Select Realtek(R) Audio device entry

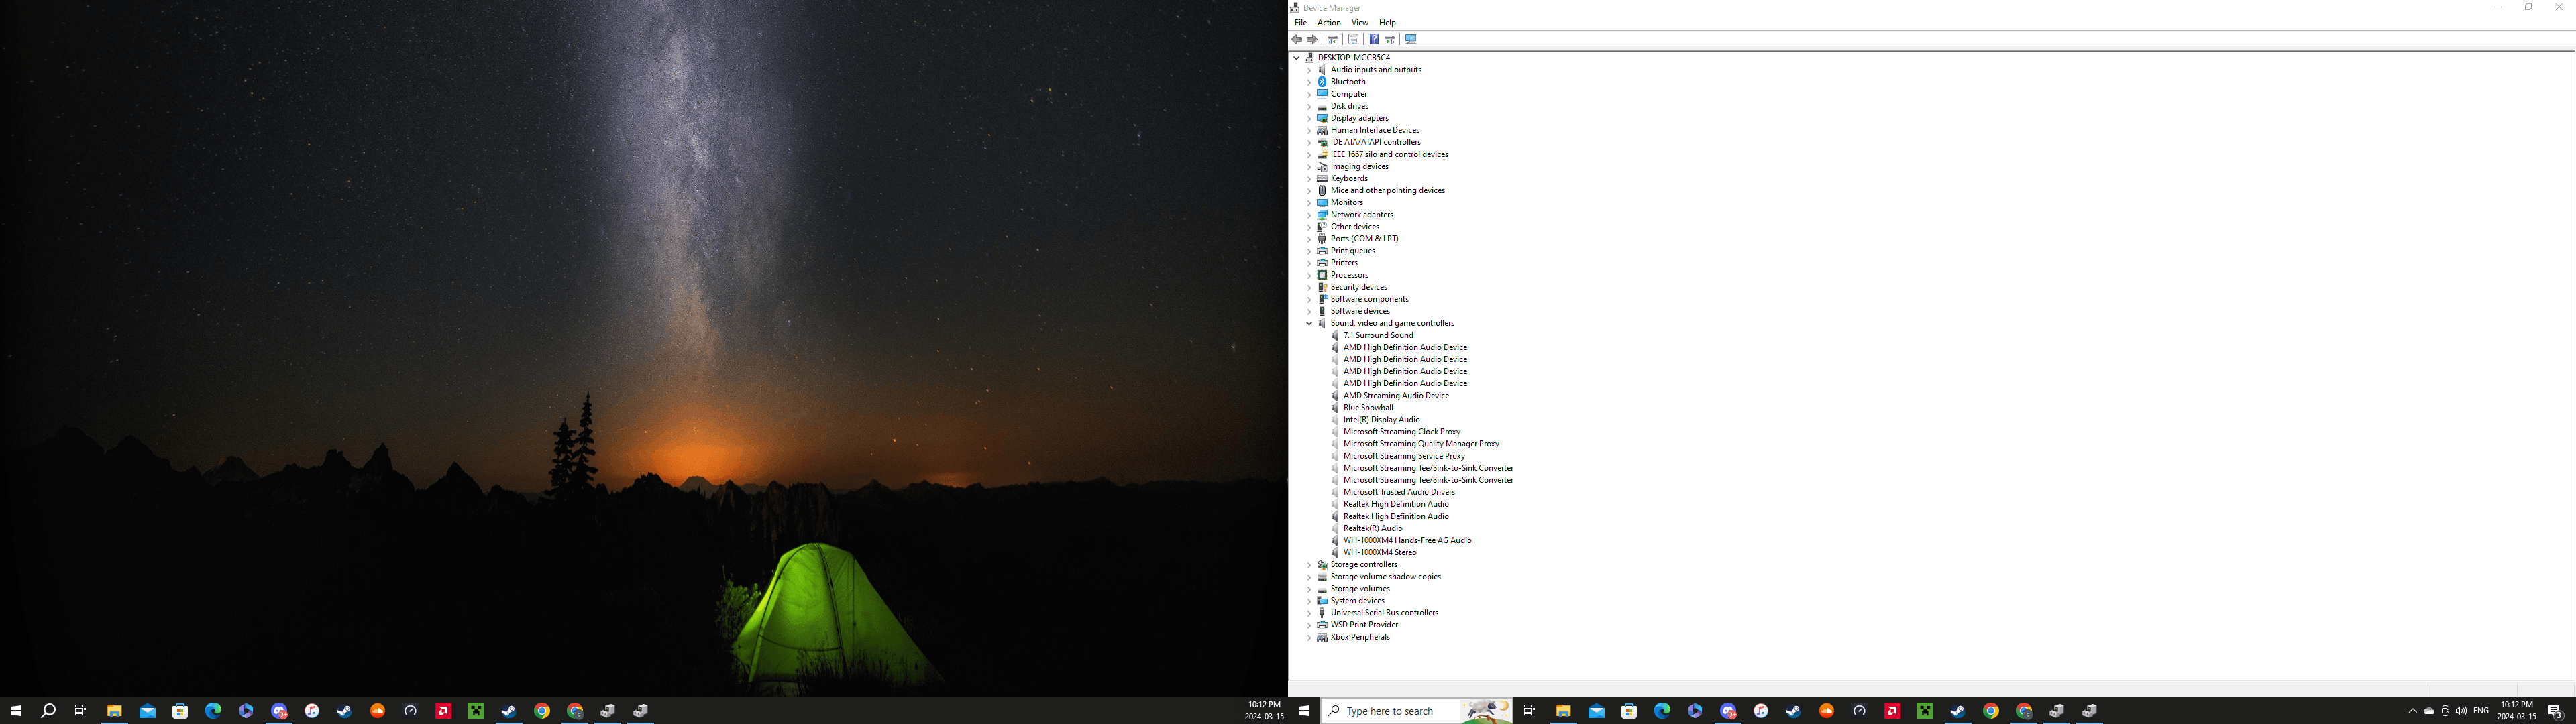coord(1372,528)
